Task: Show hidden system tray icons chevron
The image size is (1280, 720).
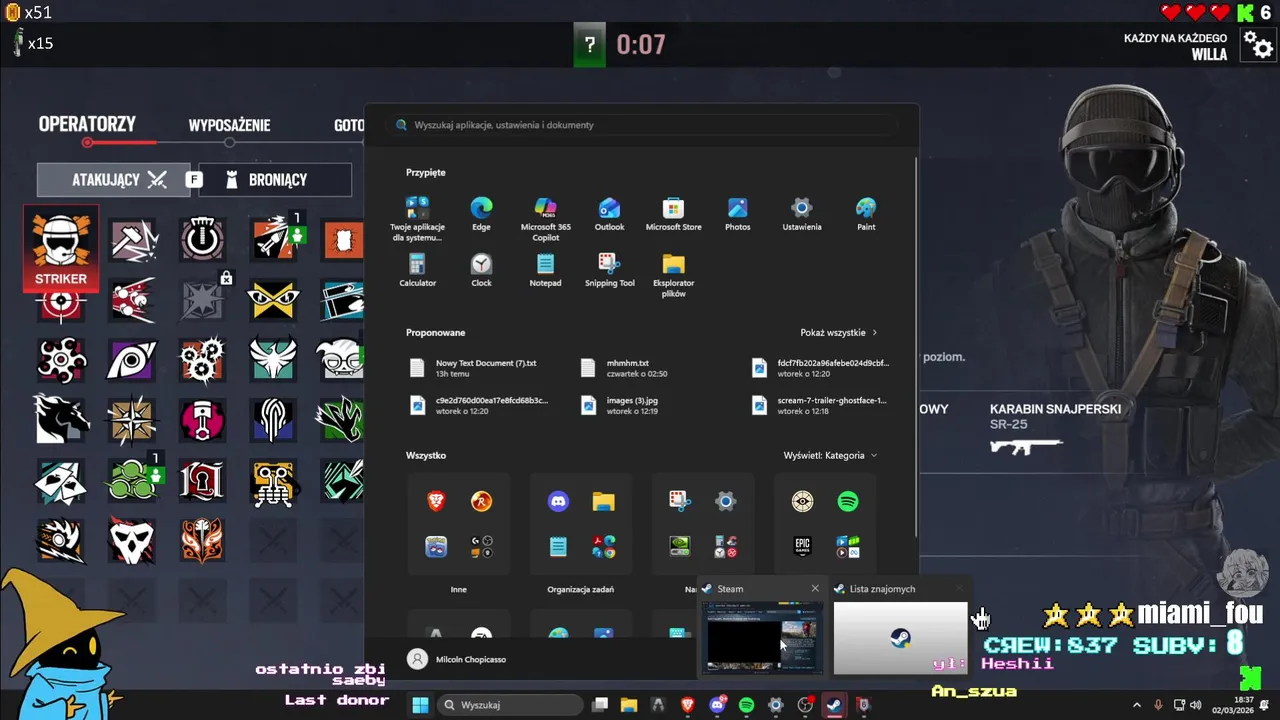Action: click(x=1136, y=705)
